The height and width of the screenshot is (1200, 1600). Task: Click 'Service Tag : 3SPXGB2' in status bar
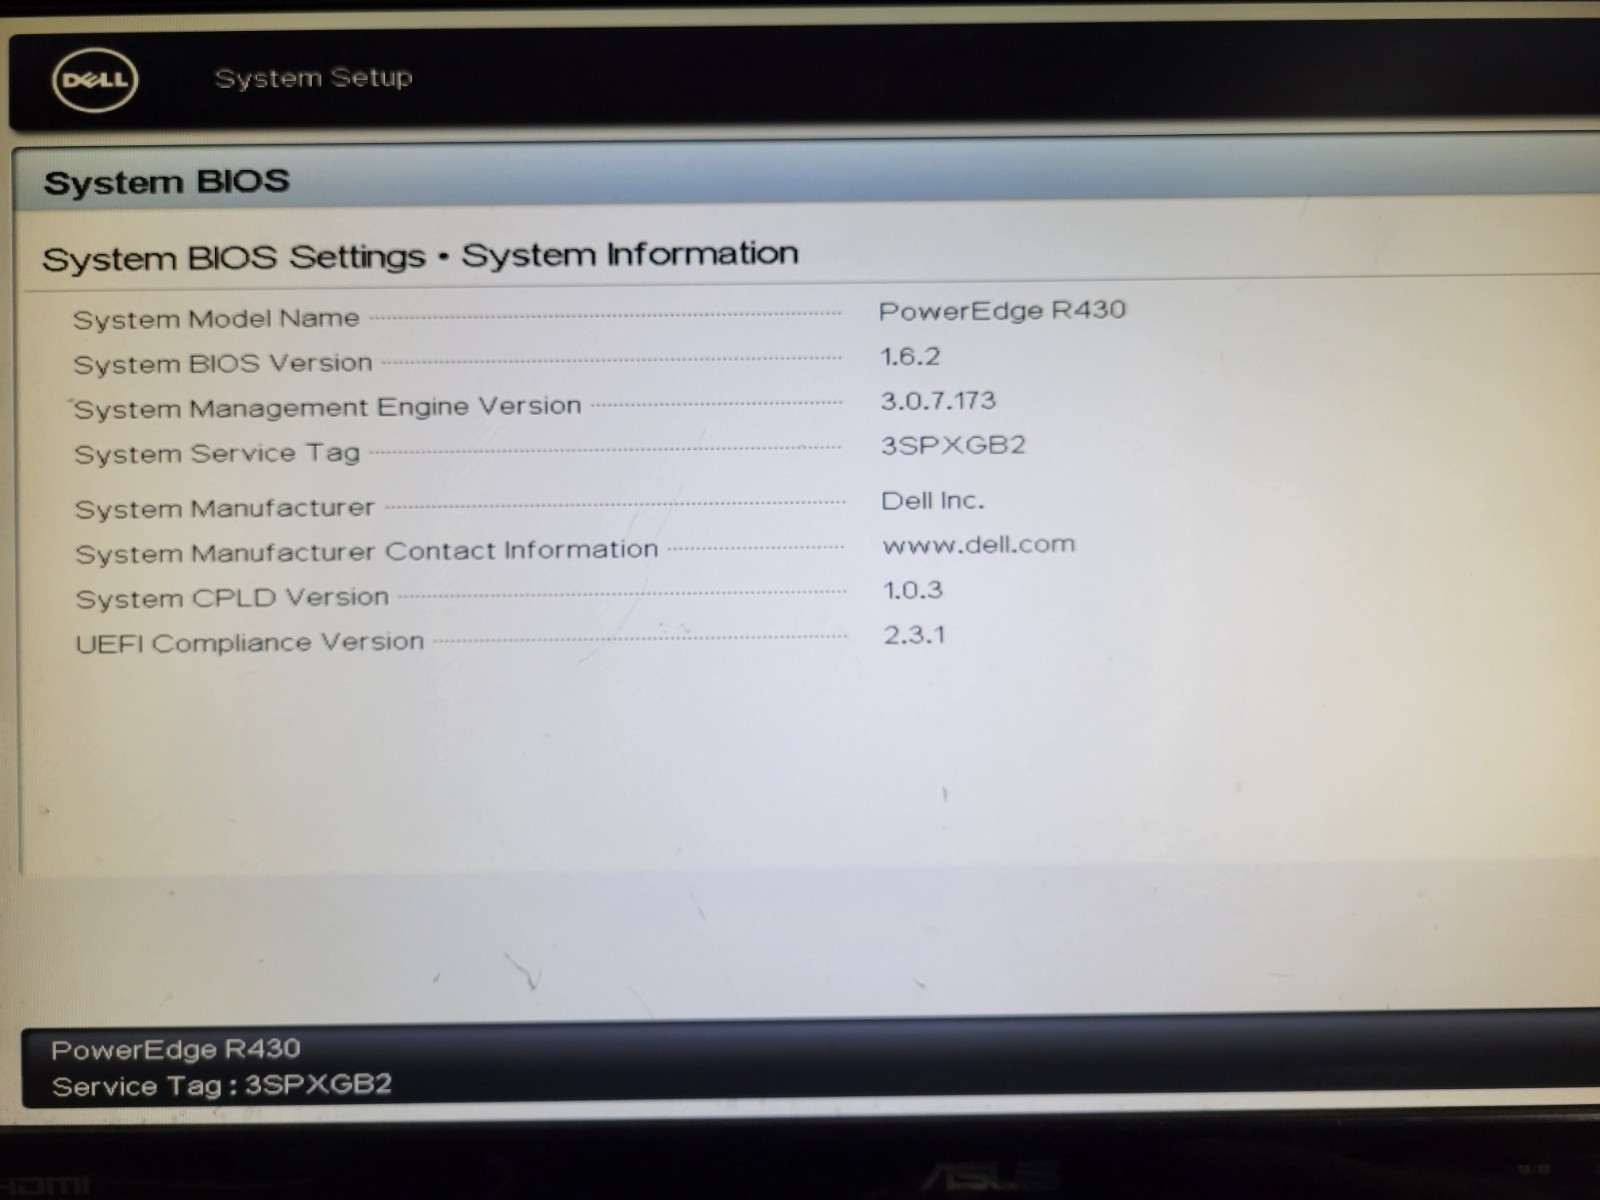tap(222, 1086)
